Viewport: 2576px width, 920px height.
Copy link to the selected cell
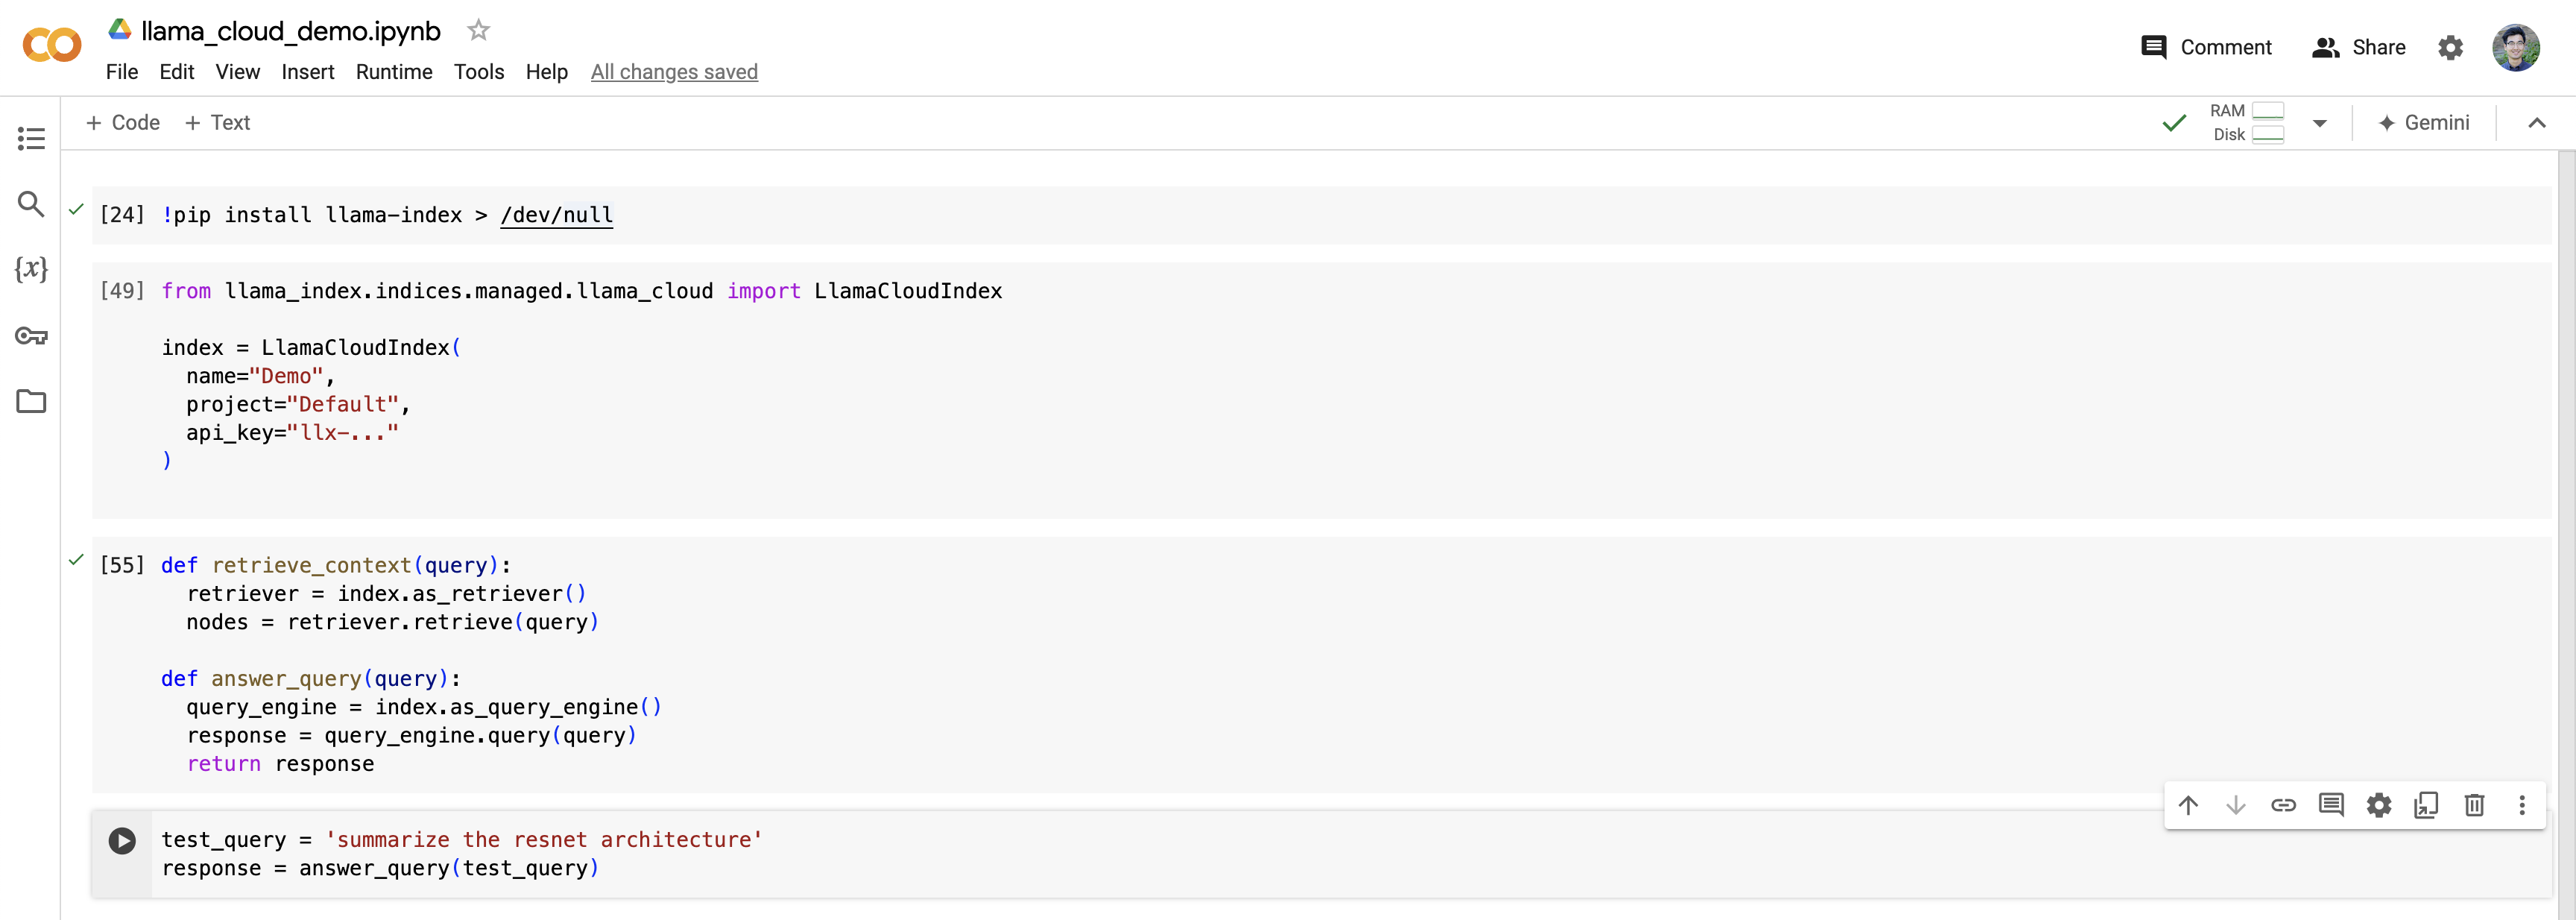click(2283, 805)
